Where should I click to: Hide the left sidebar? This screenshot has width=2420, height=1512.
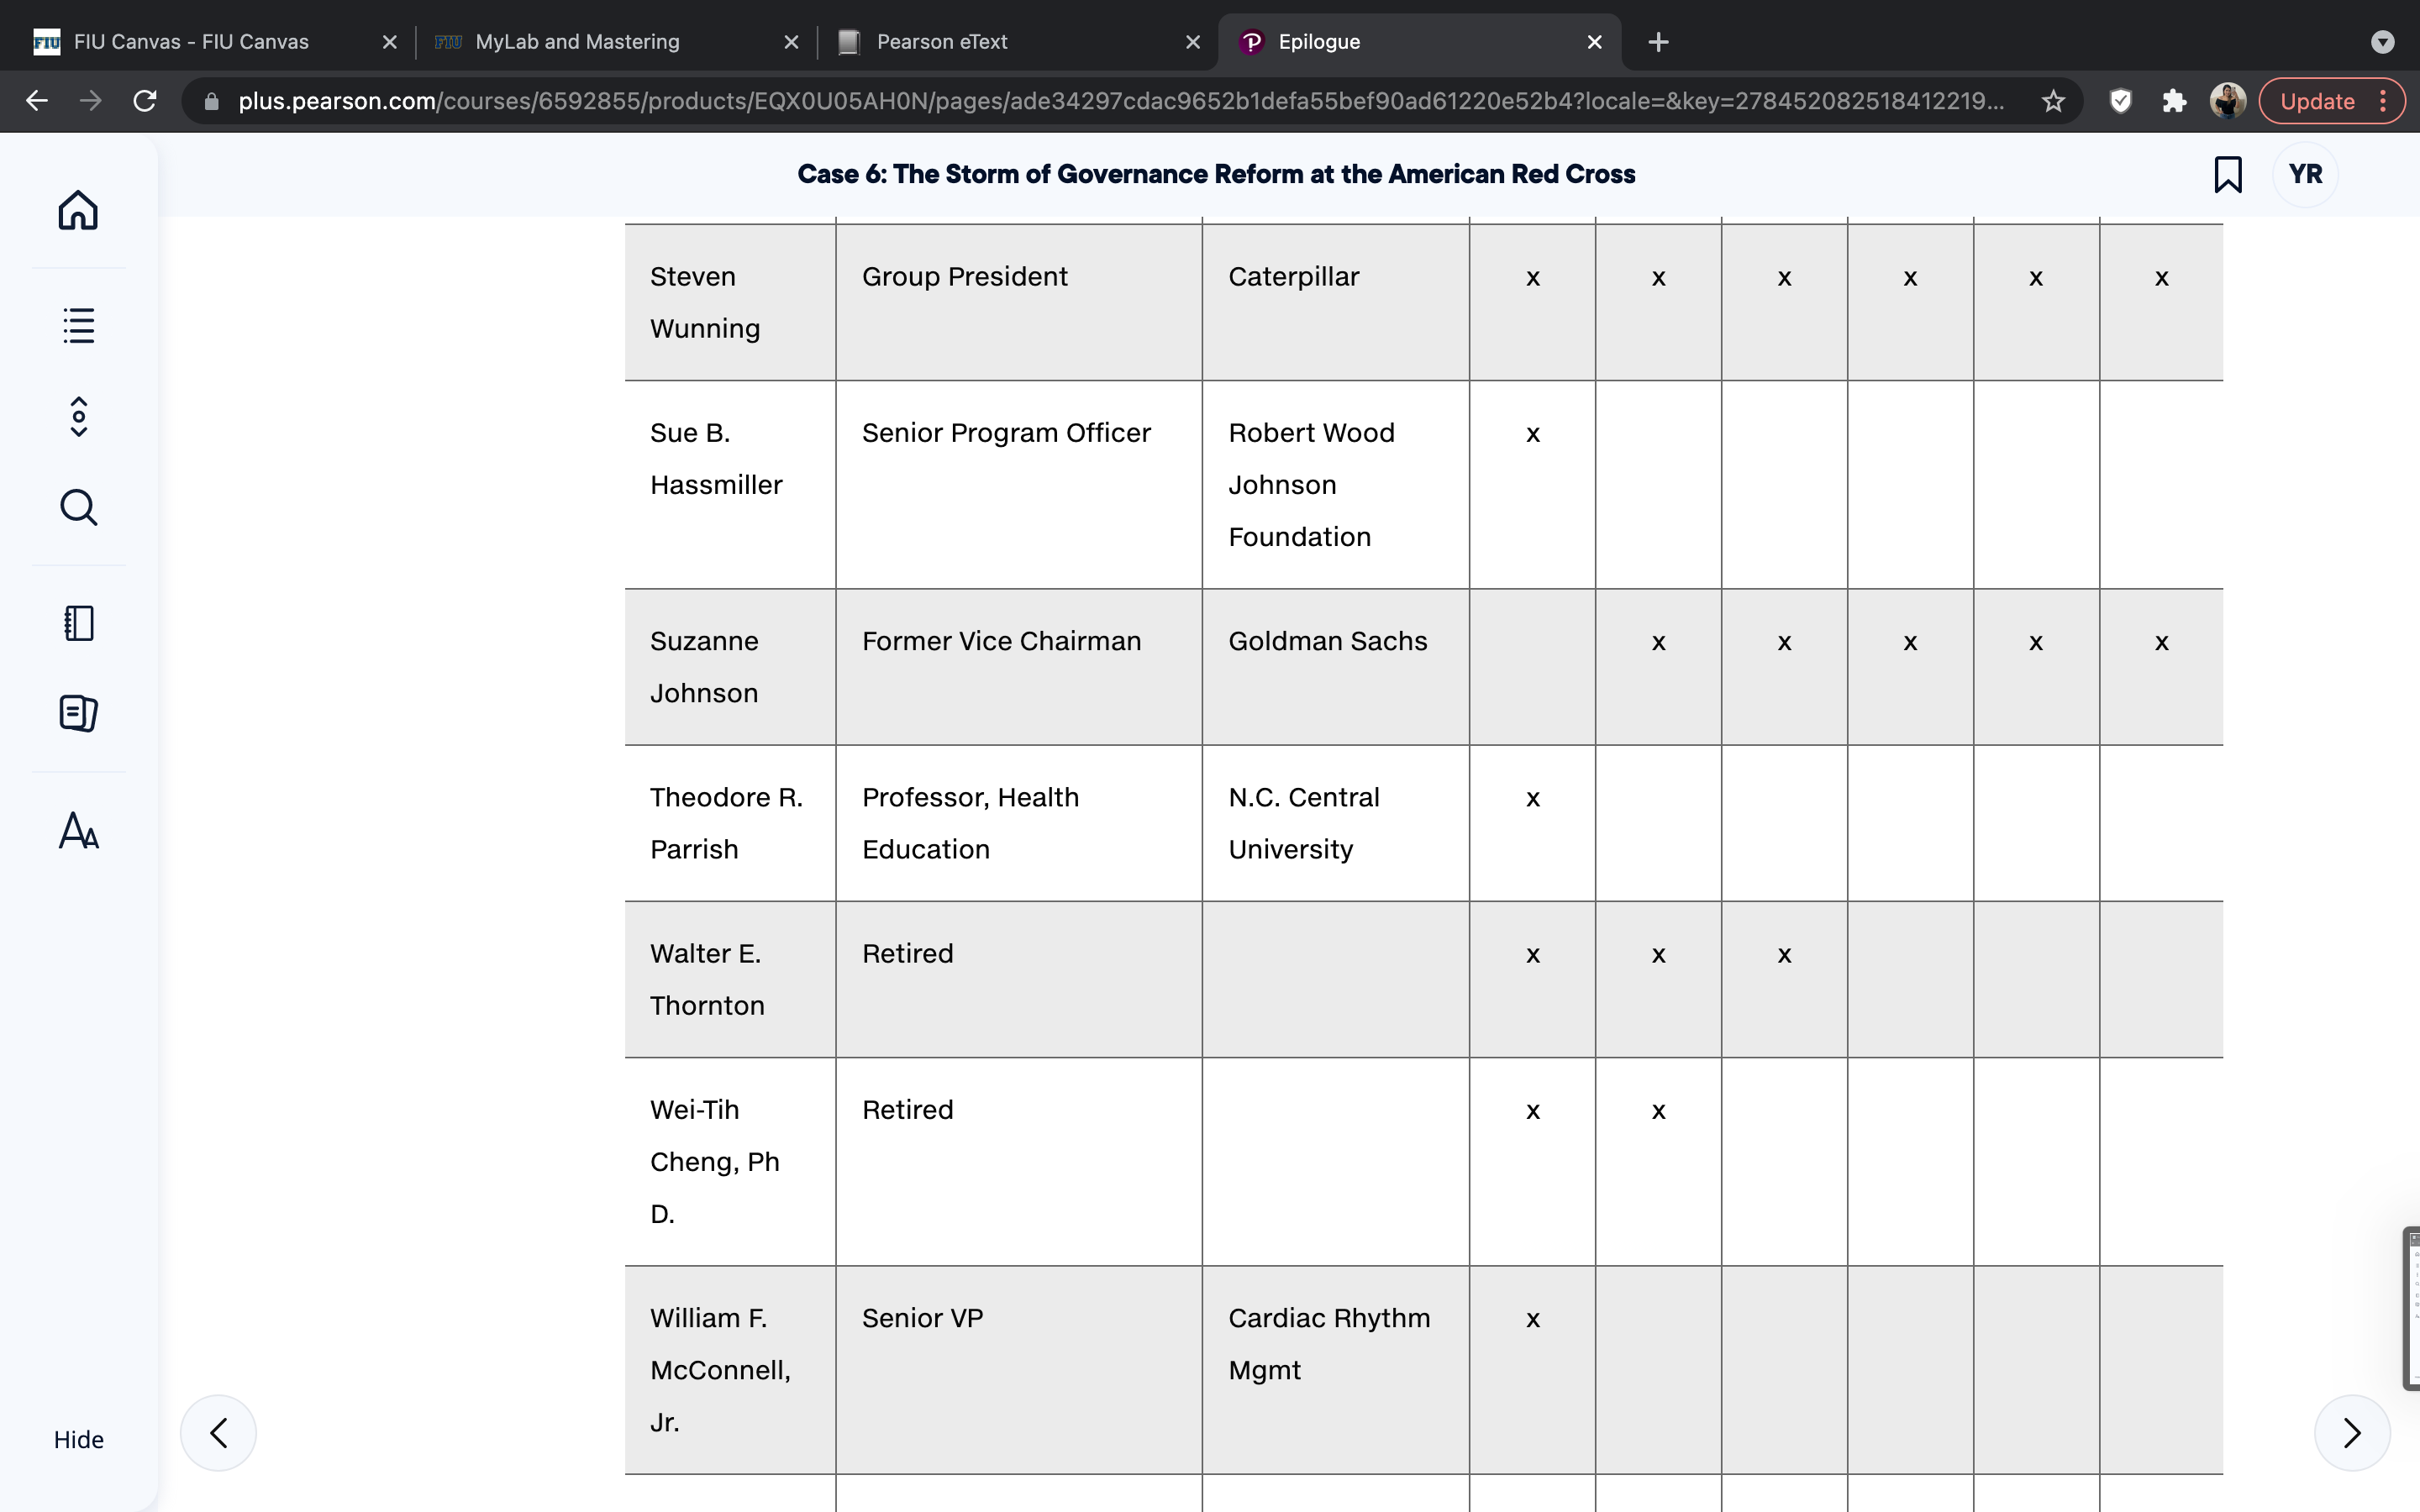click(x=78, y=1439)
